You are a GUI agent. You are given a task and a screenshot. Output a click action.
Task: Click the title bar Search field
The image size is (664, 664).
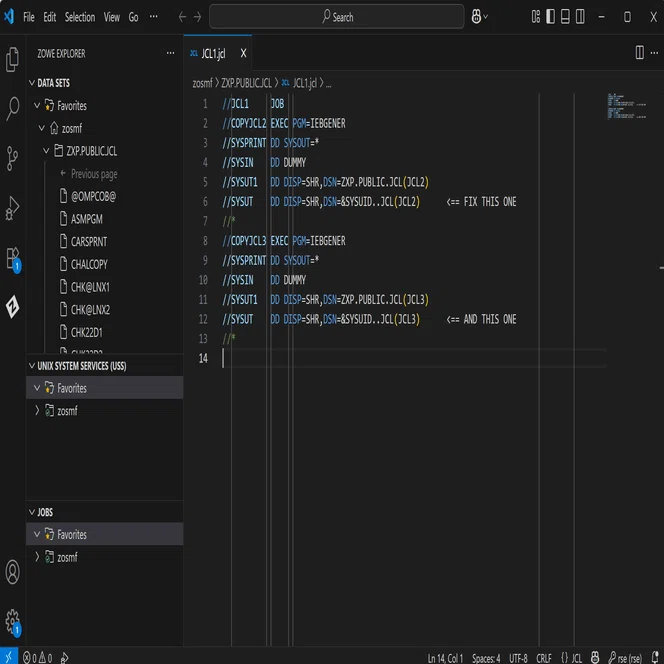[x=337, y=17]
